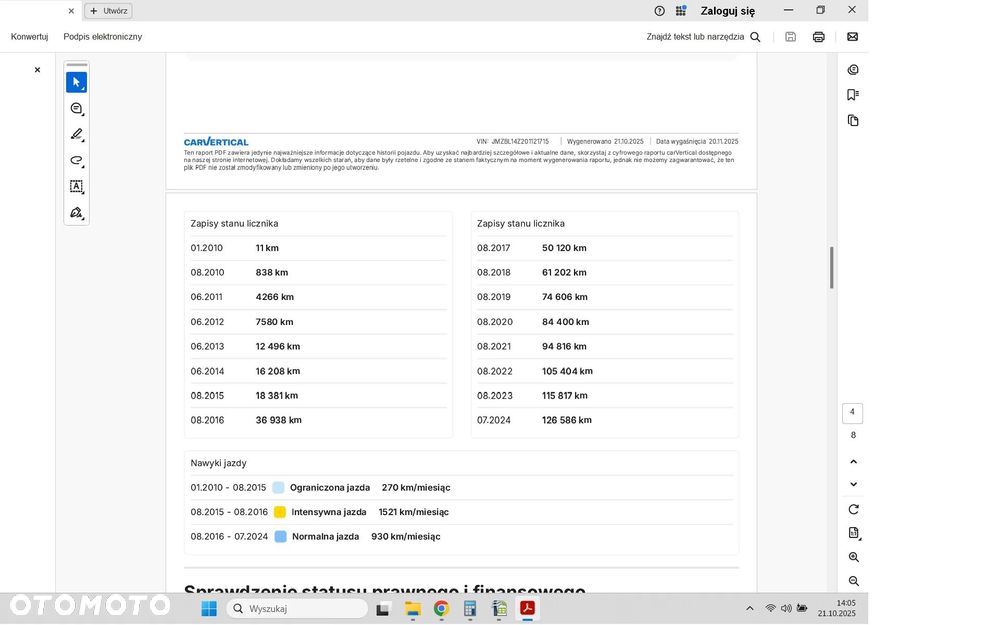The height and width of the screenshot is (625, 1000).
Task: Click the blue Normalna jazda swatch
Action: (x=280, y=536)
